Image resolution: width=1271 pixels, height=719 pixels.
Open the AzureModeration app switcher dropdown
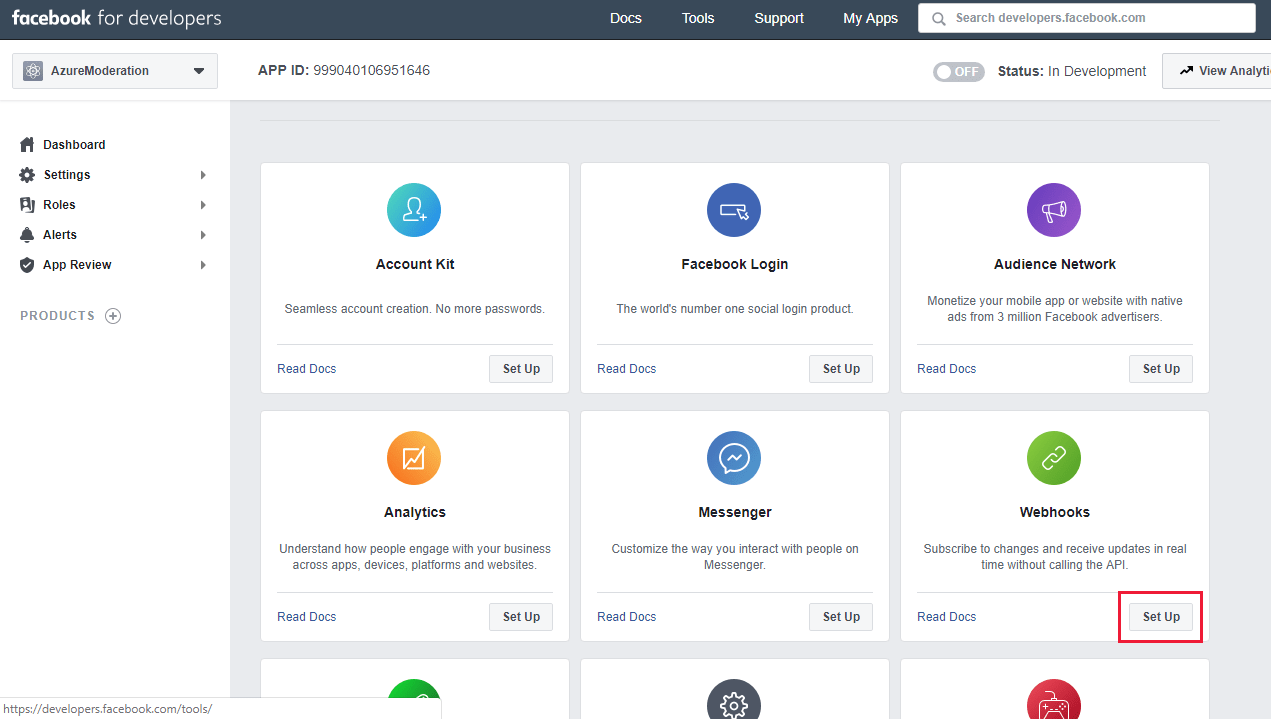click(x=114, y=70)
